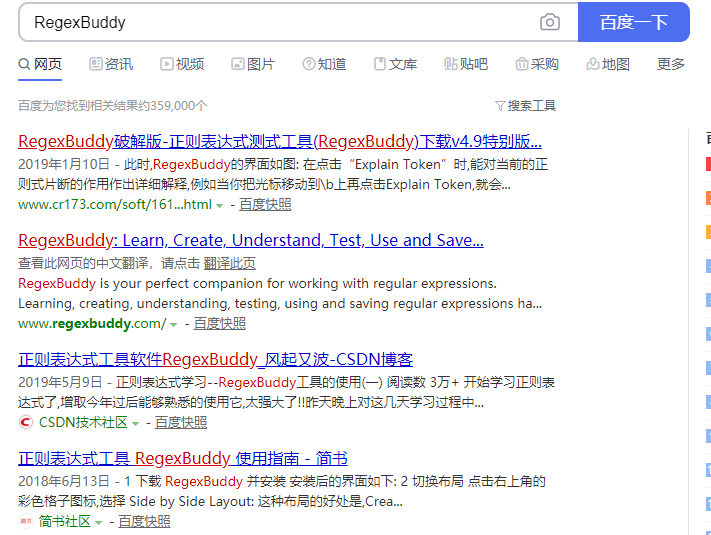Viewport: 711px width, 535px height.
Task: Go to the 文库 tab
Action: tap(395, 64)
